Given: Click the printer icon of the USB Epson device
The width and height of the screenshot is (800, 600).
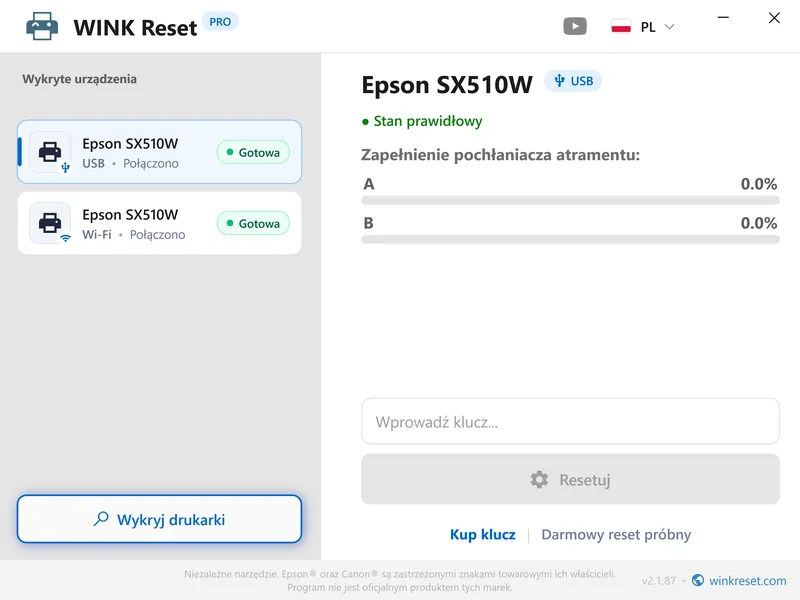Looking at the screenshot, I should 50,152.
